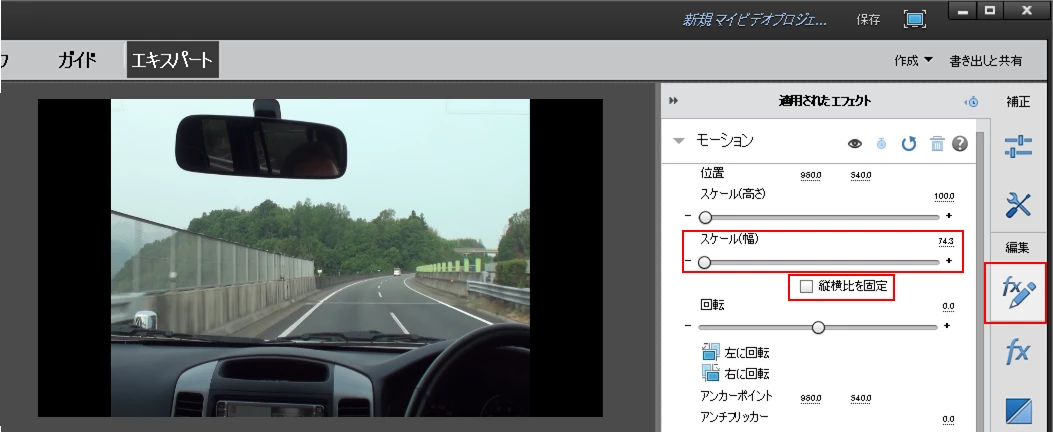Screen dimensions: 1053x432
Task: Delete Motion effect with trash icon
Action: click(x=937, y=143)
